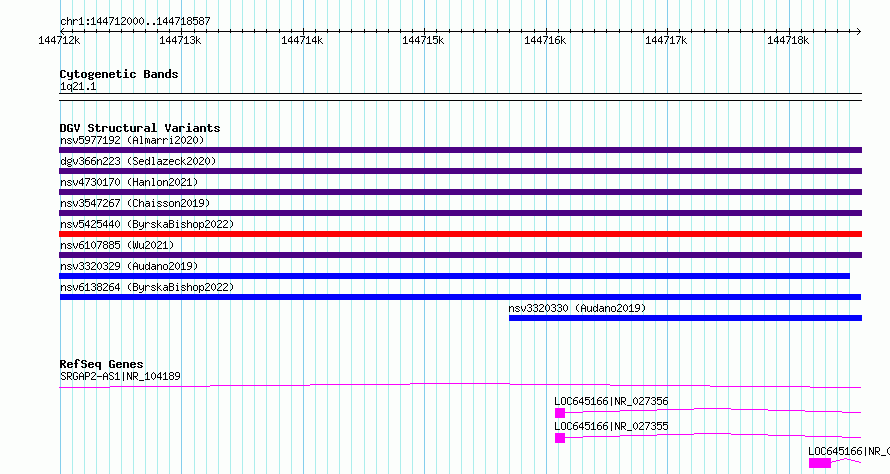Click the nsv3547267 (Chaisson2019) variant bar
Screen dimensions: 890x474
pyautogui.click(x=460, y=213)
